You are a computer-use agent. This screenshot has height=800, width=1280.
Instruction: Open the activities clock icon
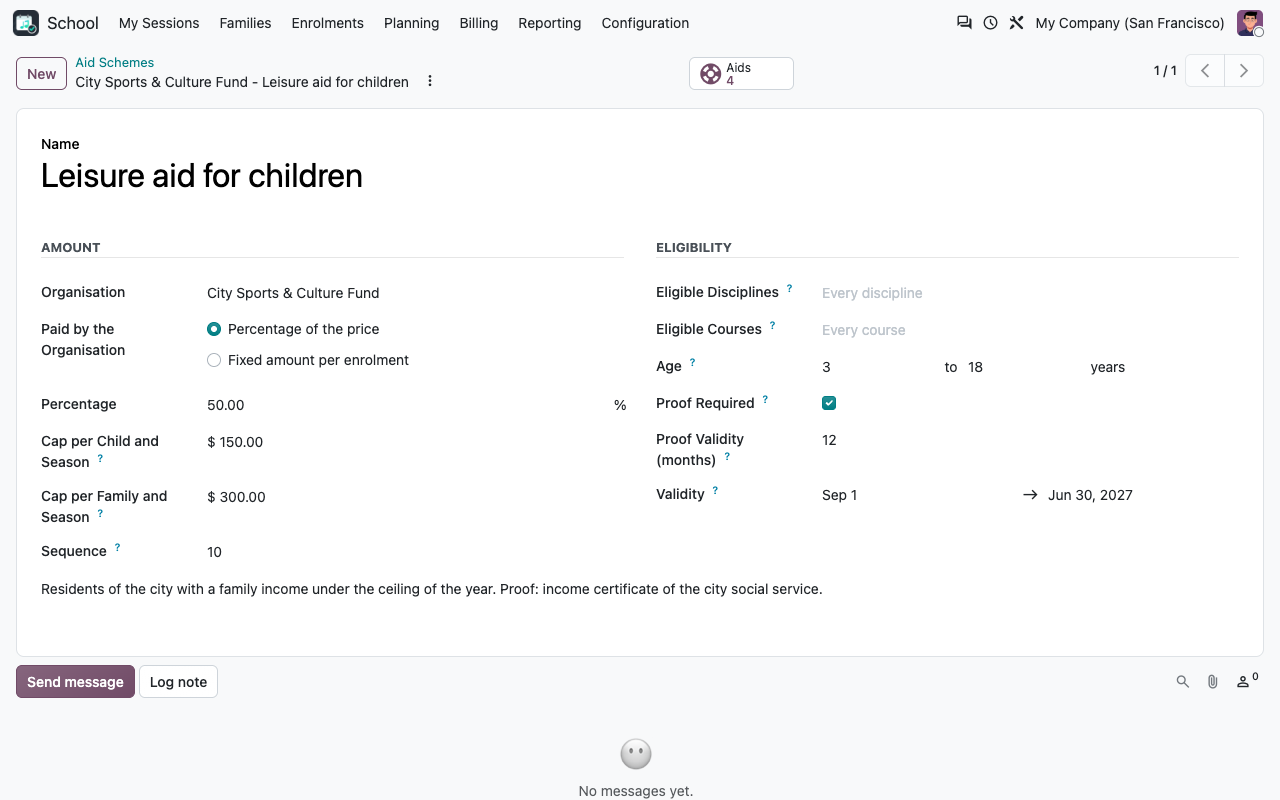(x=990, y=23)
